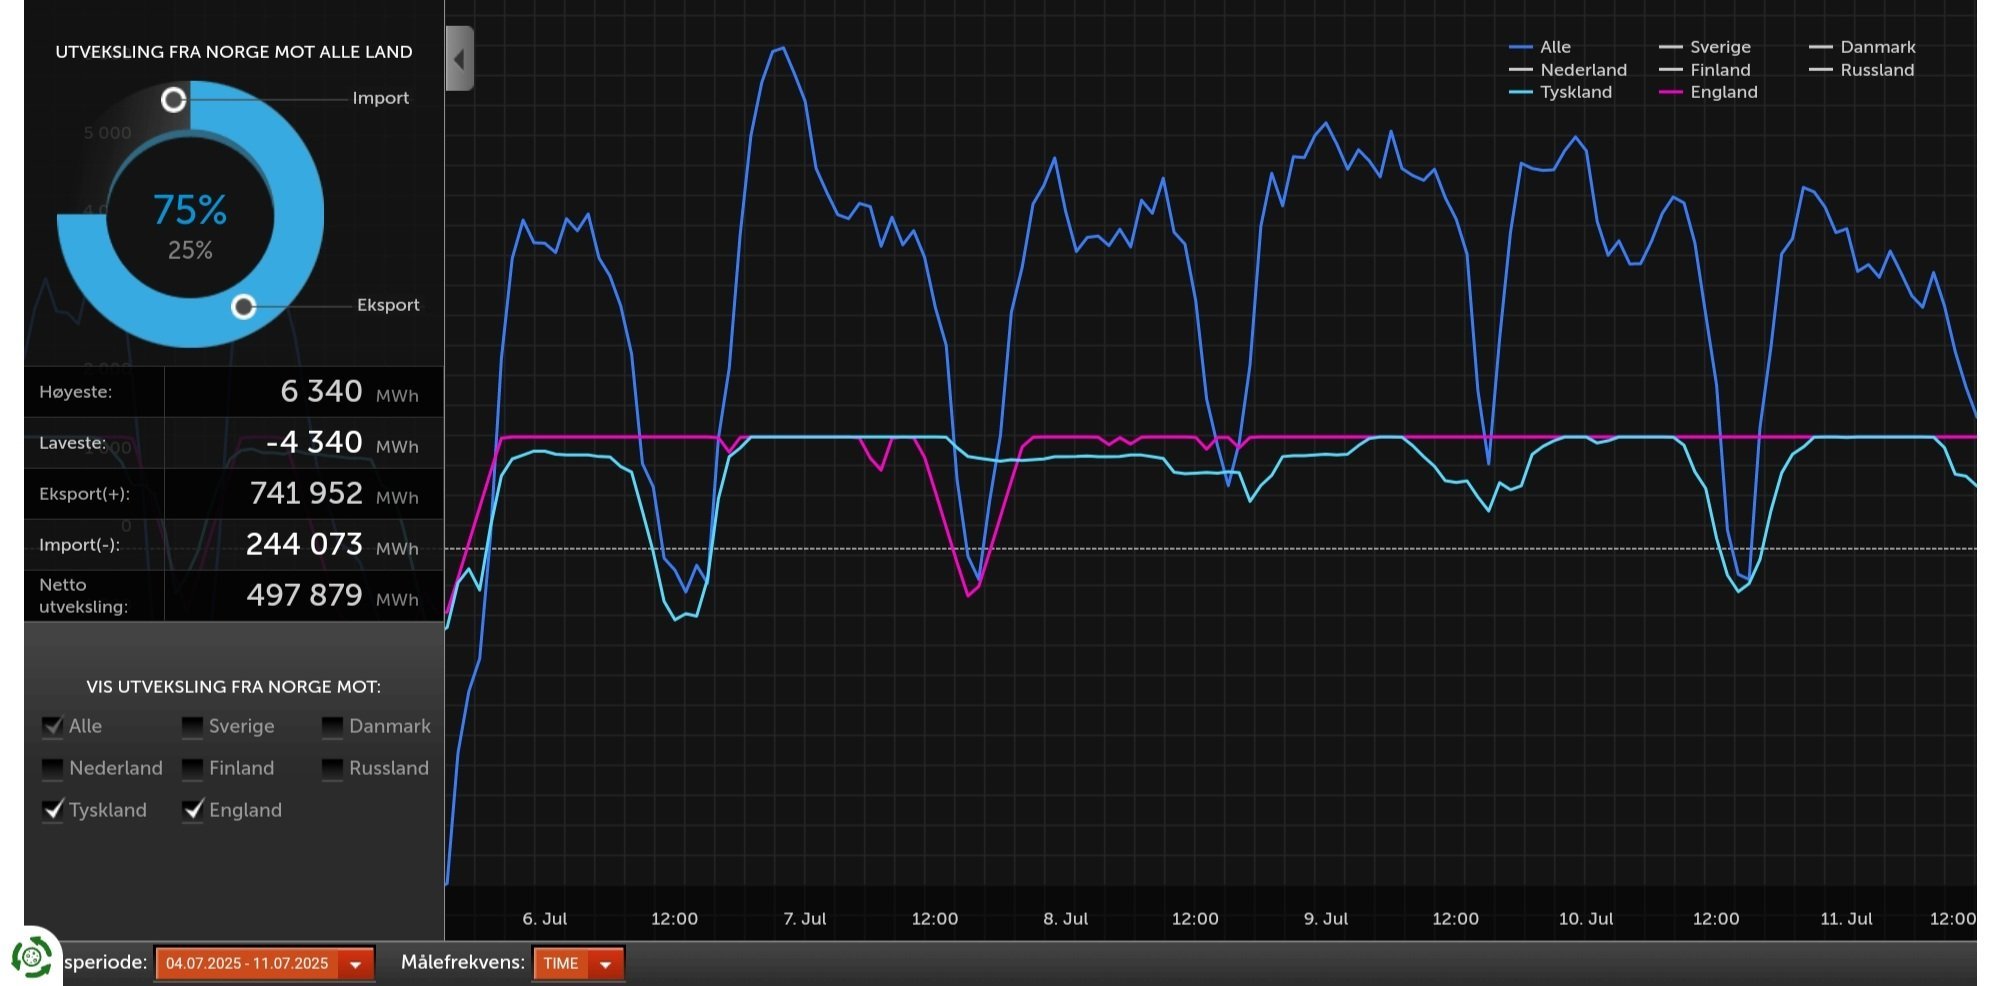Viewport: 2000px width, 986px height.
Task: Click the Finland legend entry in the chart
Action: coord(1704,70)
